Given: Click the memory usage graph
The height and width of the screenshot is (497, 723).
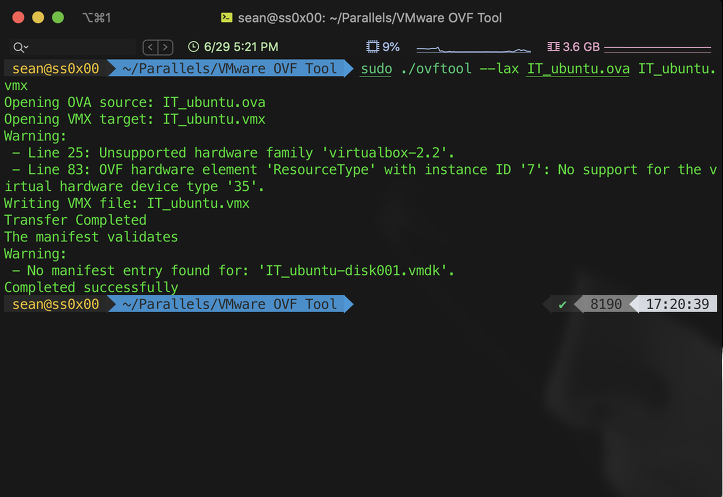Looking at the screenshot, I should 658,48.
